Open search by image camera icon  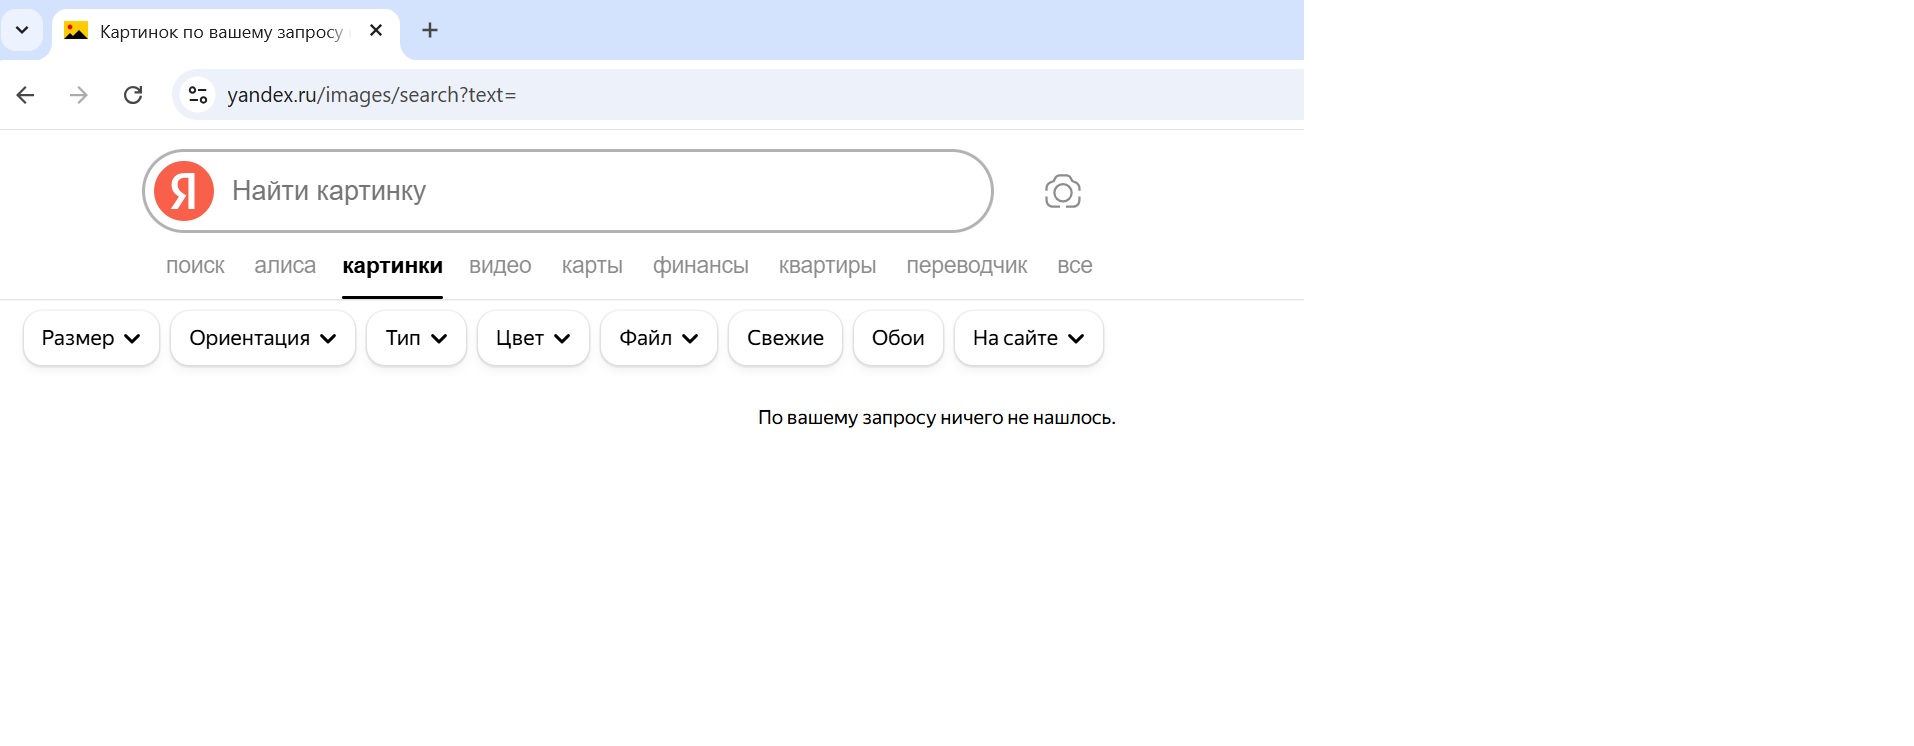pyautogui.click(x=1063, y=191)
